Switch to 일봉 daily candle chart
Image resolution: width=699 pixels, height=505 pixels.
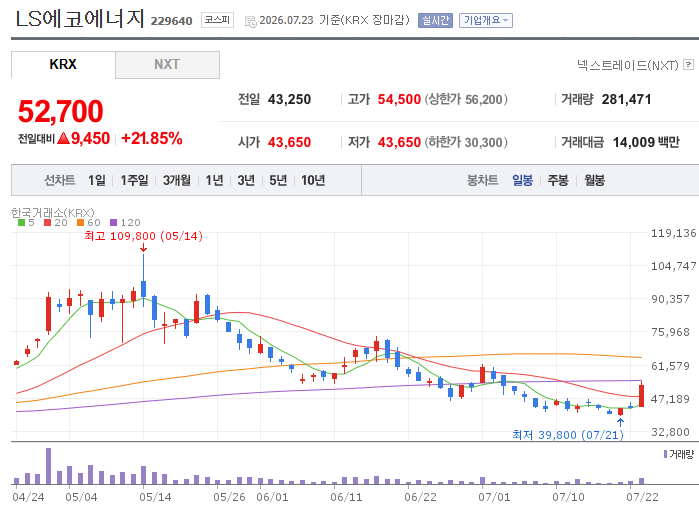tap(522, 180)
